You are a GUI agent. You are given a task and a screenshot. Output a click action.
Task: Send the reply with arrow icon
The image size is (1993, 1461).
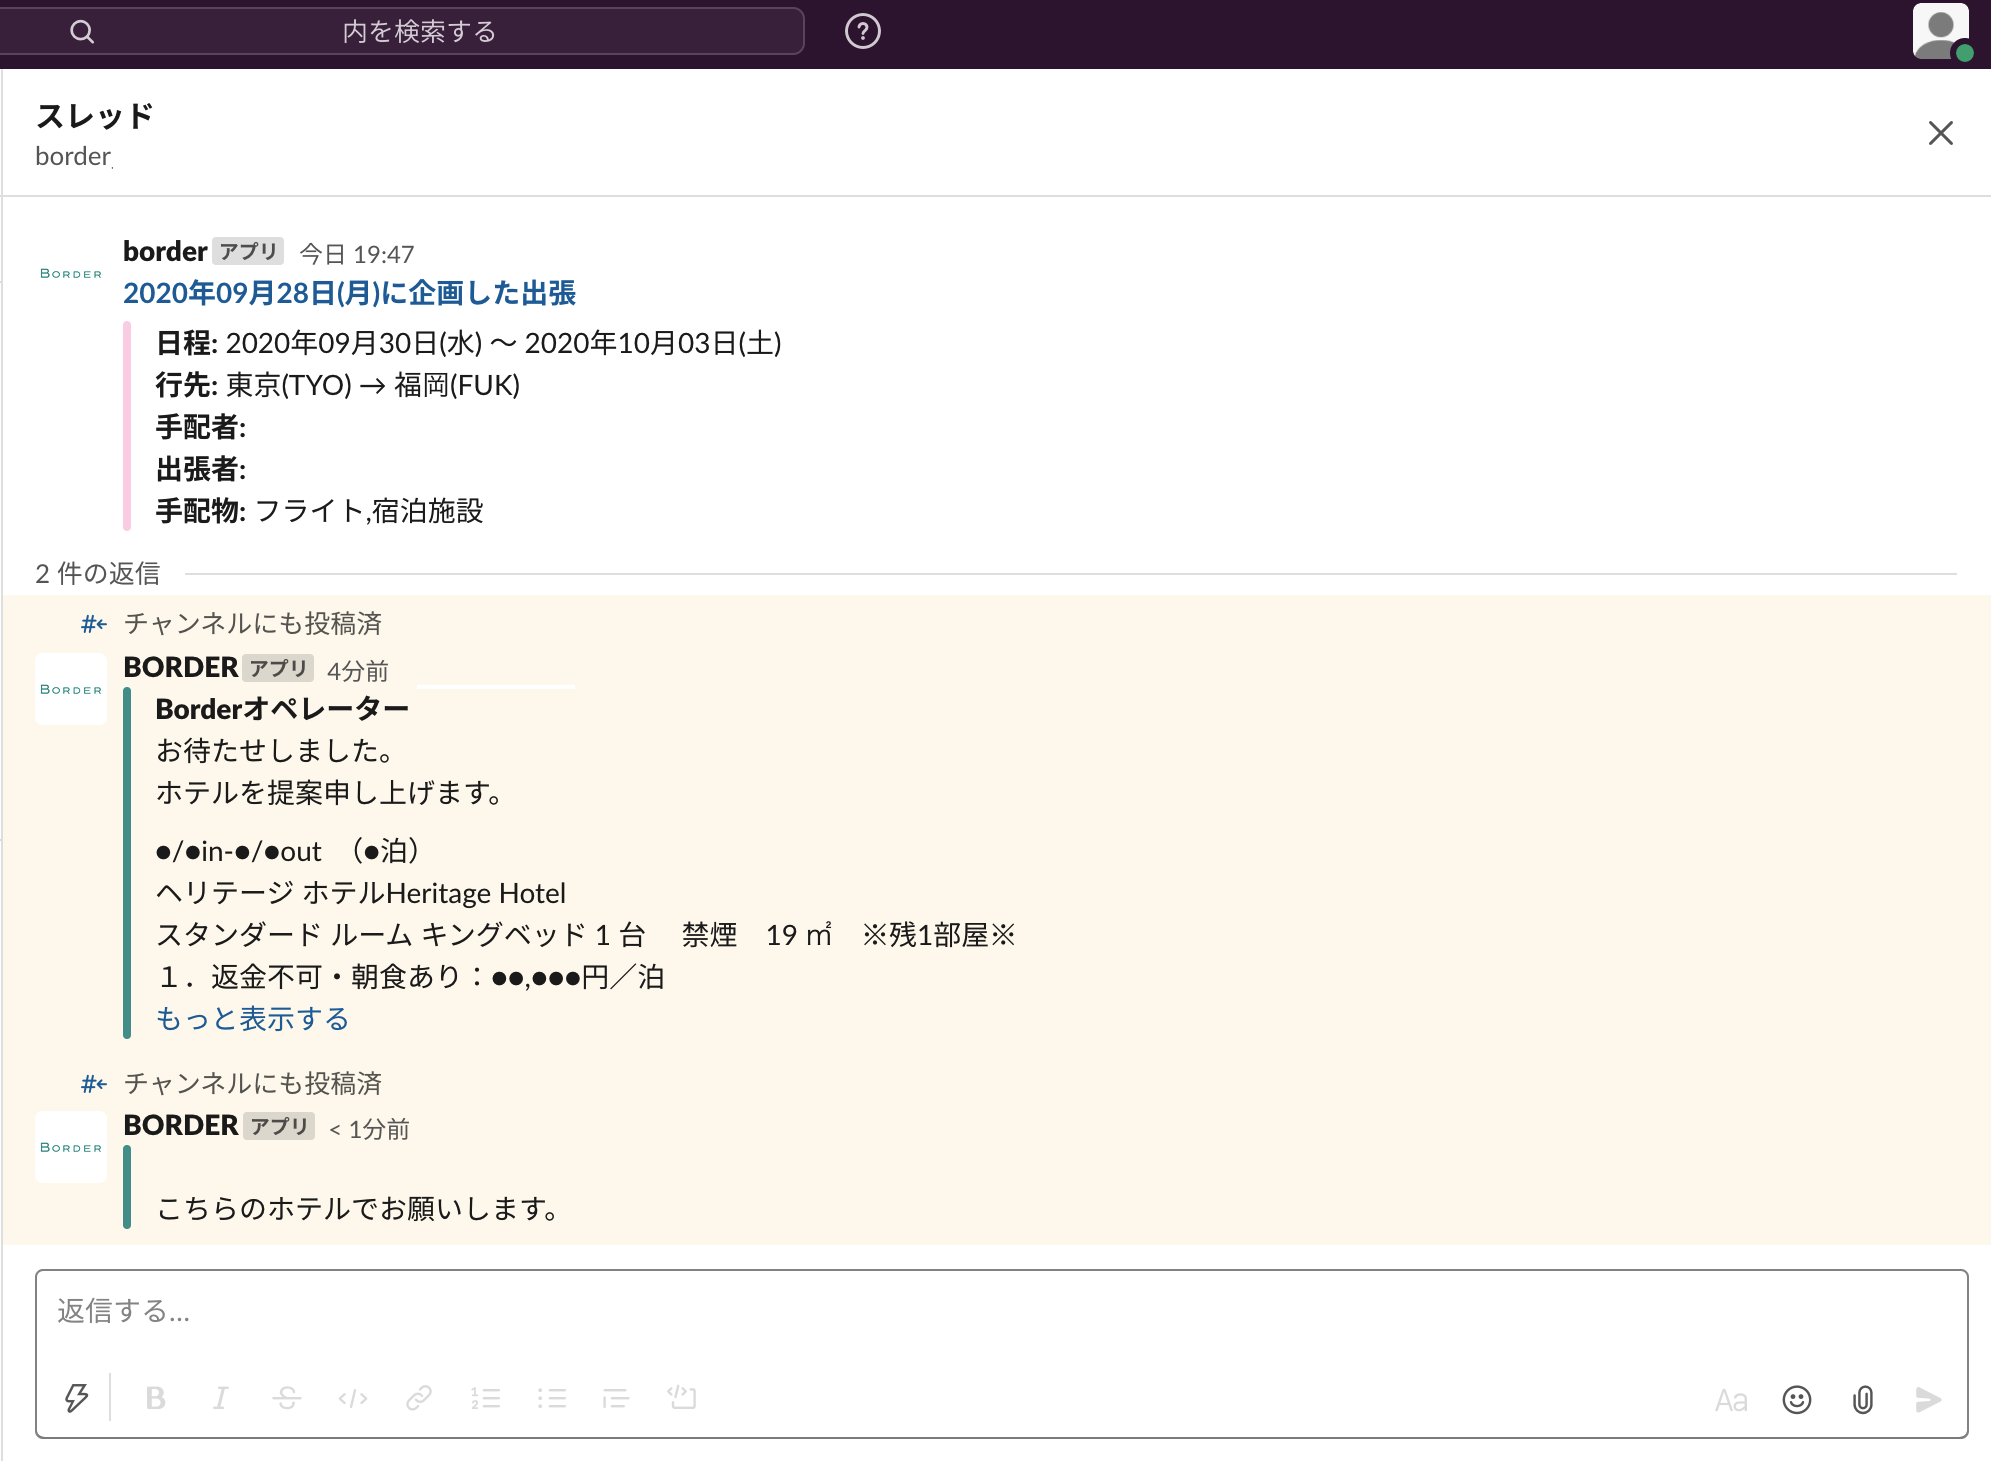1928,1400
